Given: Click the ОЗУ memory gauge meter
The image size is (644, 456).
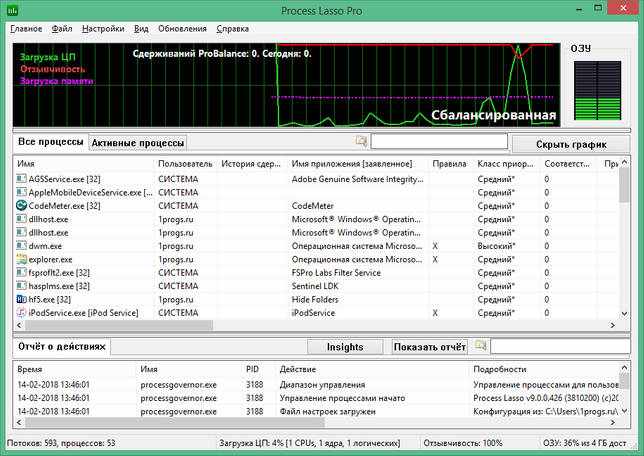Looking at the screenshot, I should 598,90.
